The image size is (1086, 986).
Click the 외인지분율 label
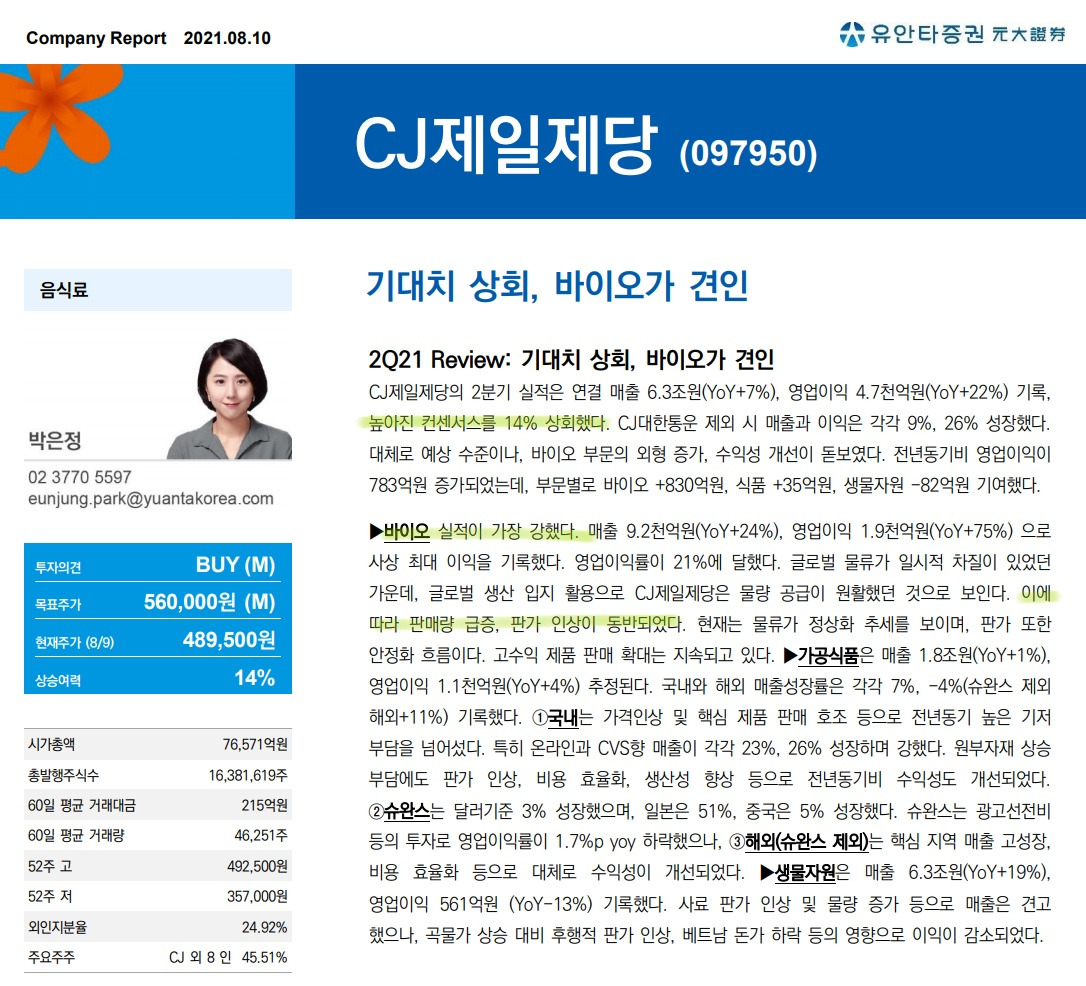[x=57, y=927]
